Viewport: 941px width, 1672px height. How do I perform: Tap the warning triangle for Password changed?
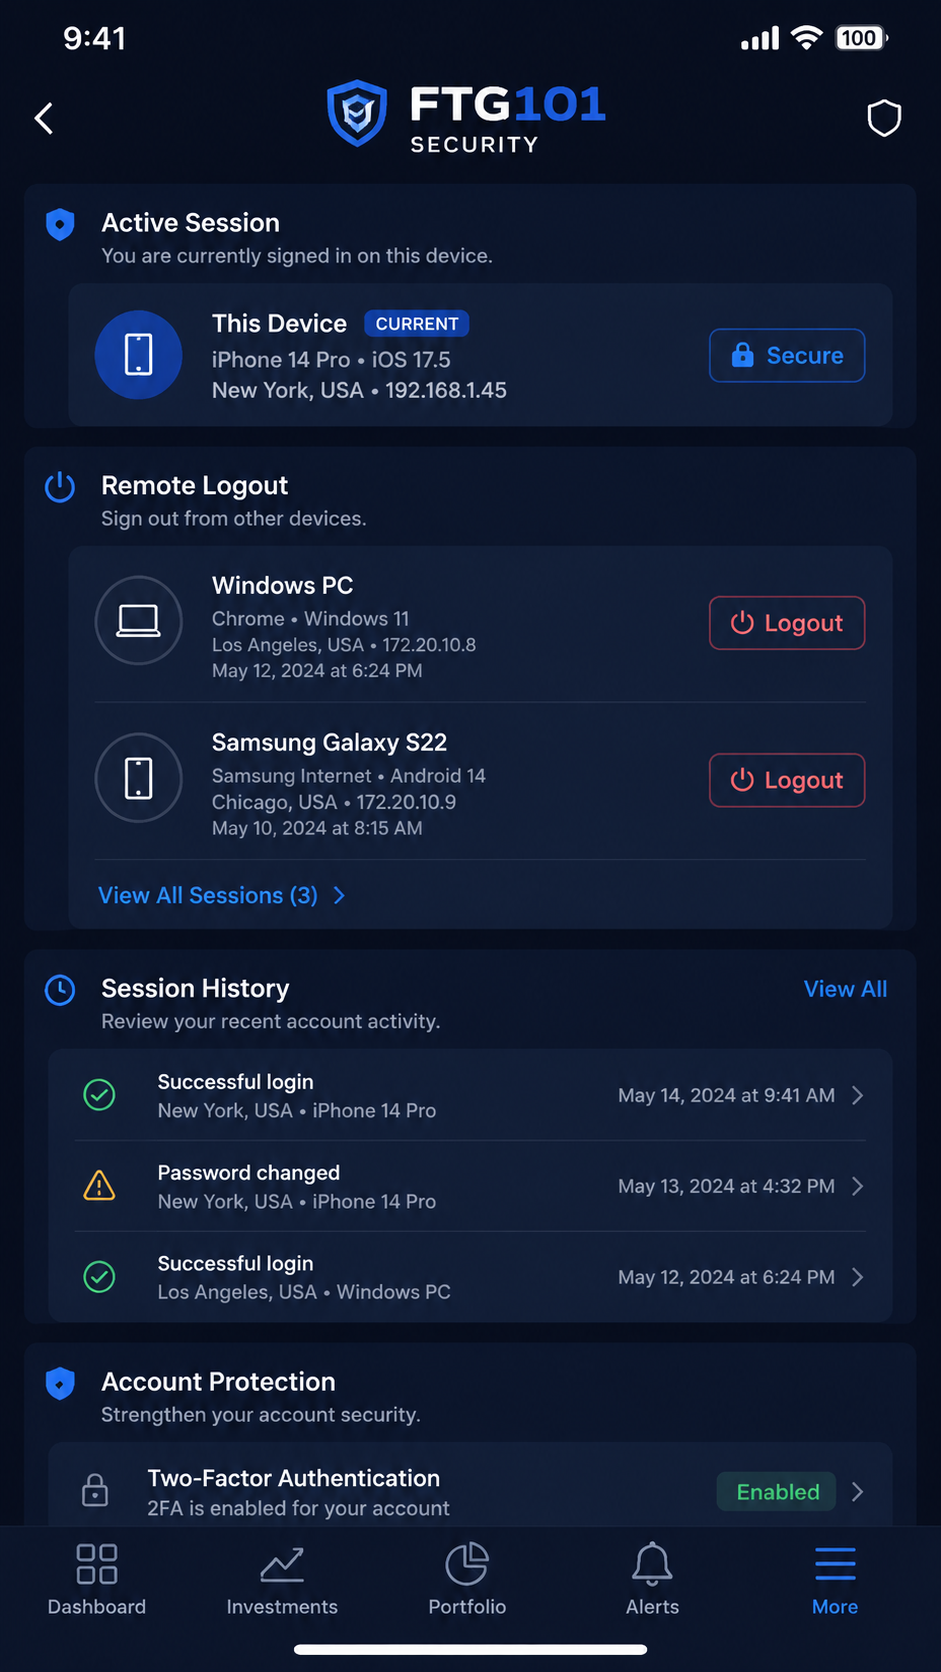coord(99,1185)
